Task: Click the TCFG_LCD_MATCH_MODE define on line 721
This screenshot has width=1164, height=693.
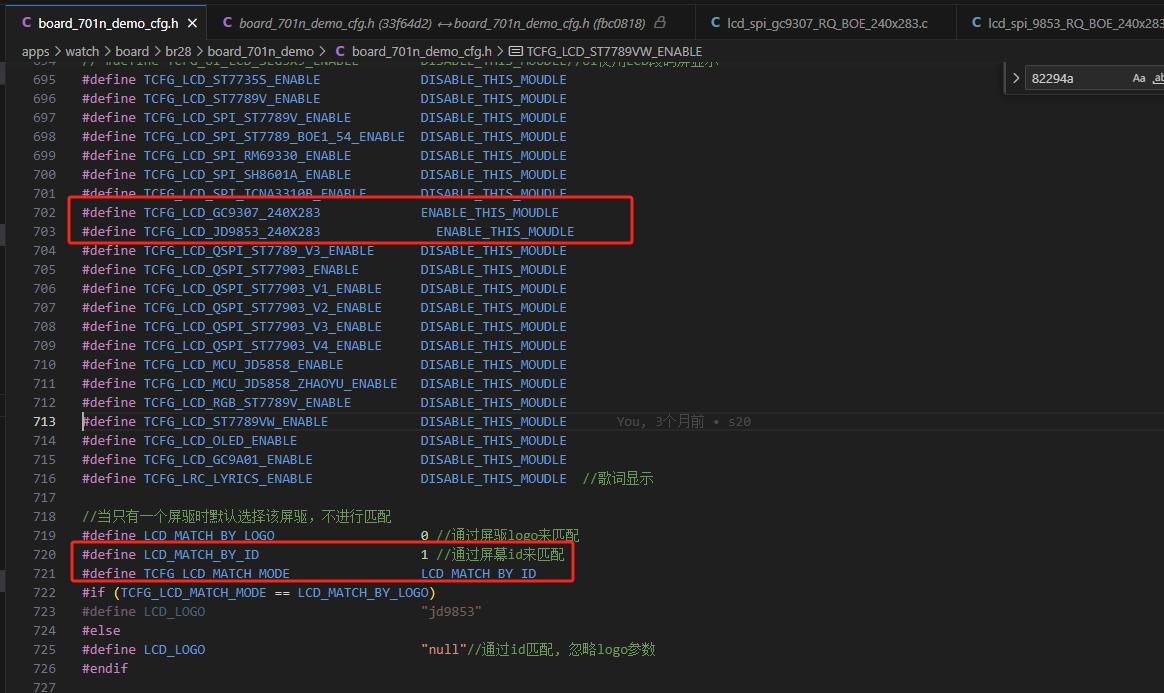Action: (x=217, y=574)
